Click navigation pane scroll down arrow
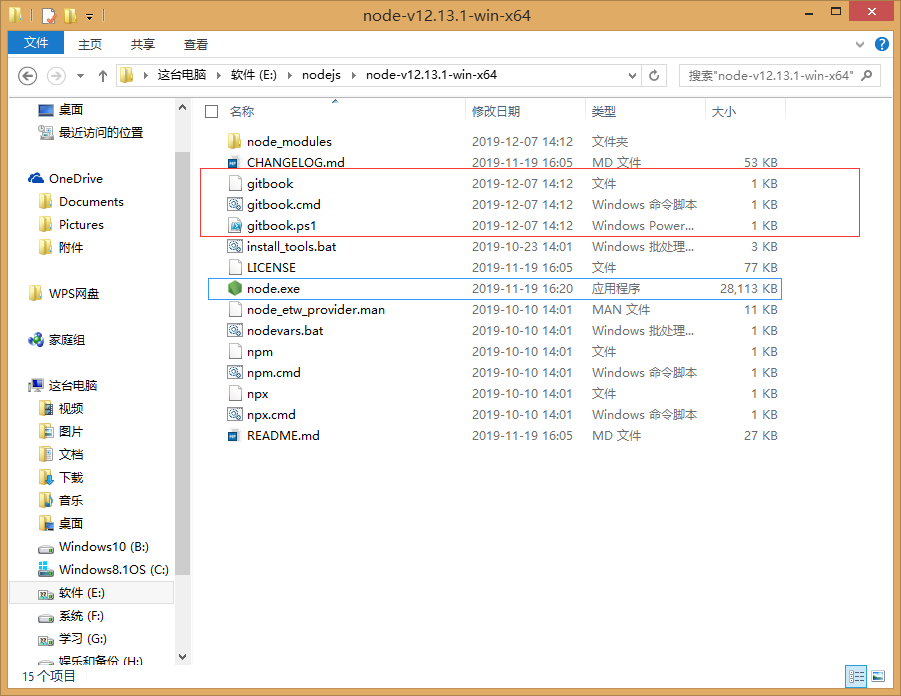Screen dimensions: 901x696 182,657
